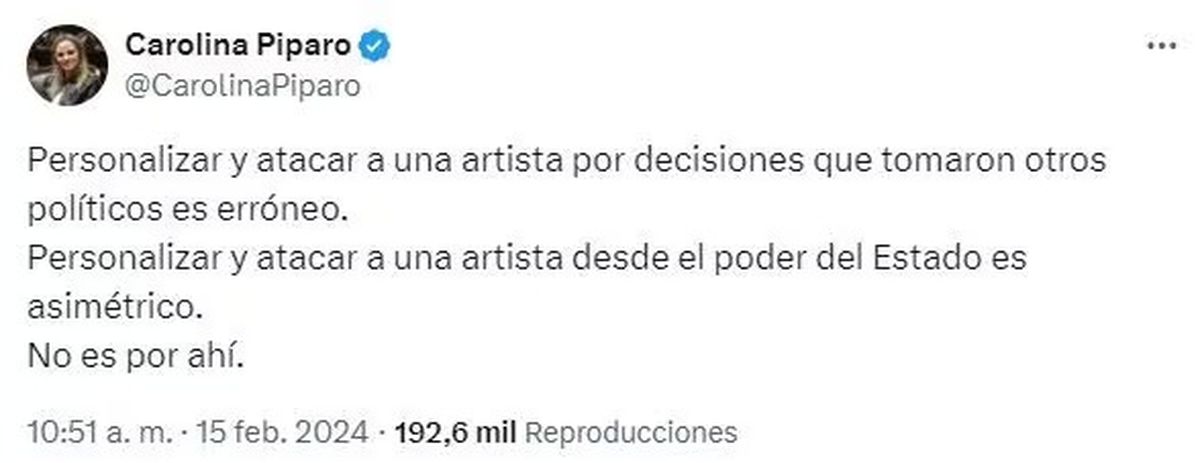Click the 192,6 mil view count
The height and width of the screenshot is (463, 1200).
point(455,432)
